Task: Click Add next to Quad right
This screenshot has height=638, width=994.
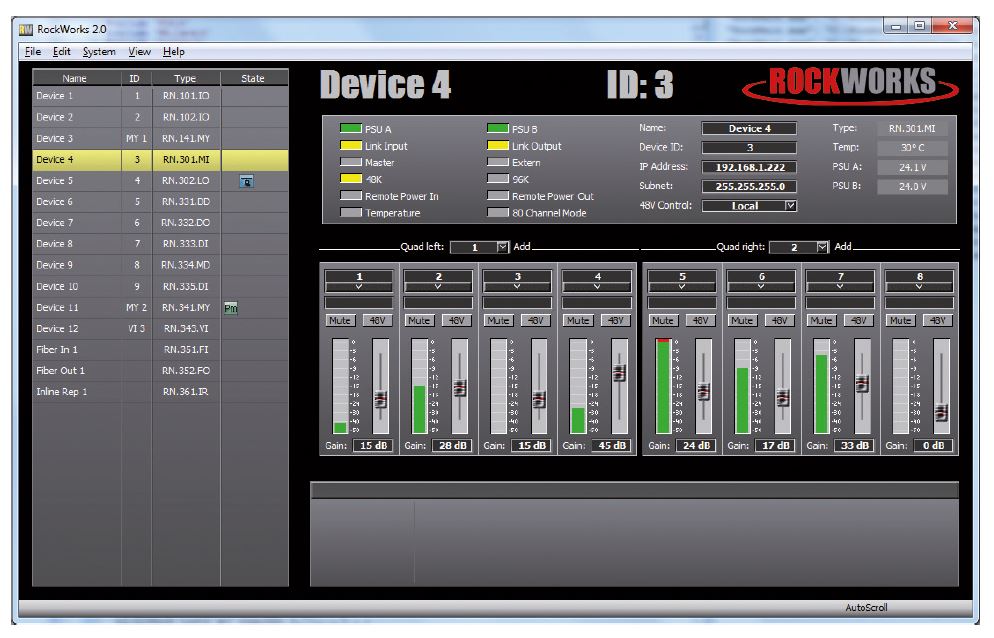Action: (843, 247)
